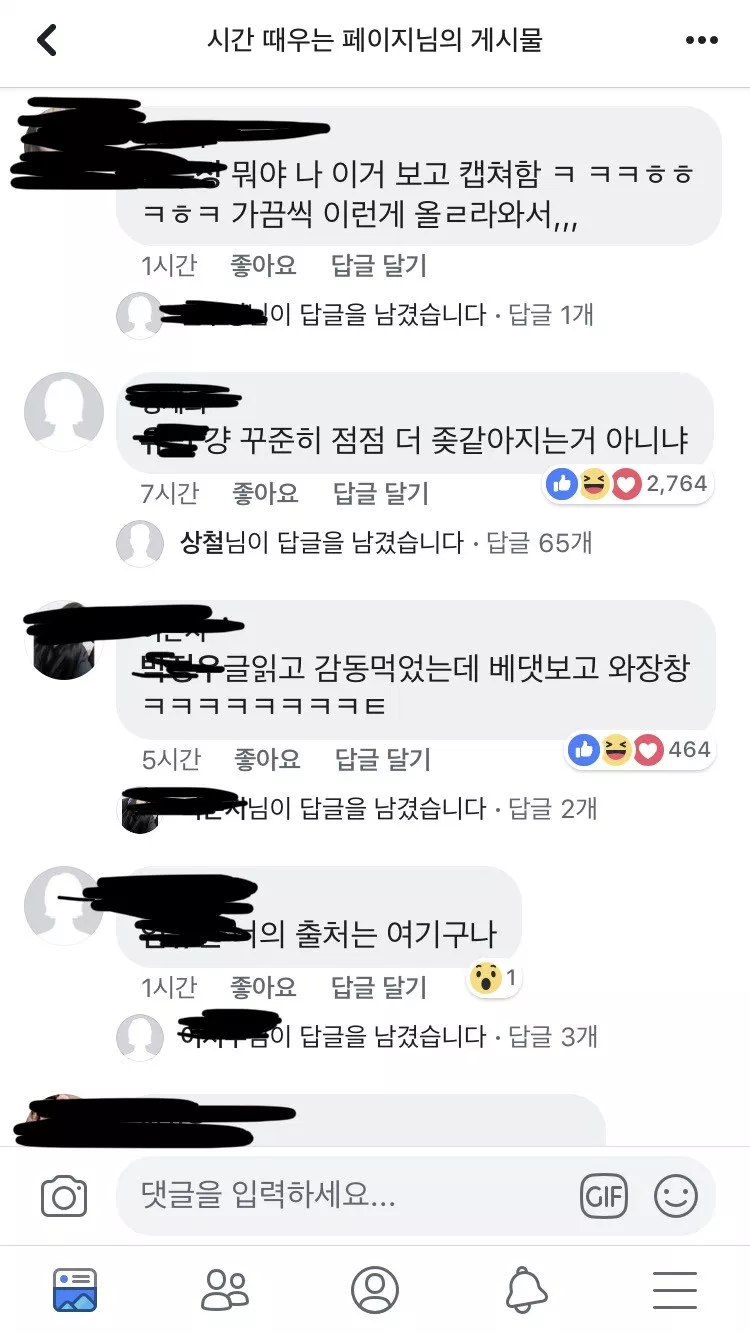Viewport: 750px width, 1334px height.
Task: Reply to the comment with 2,764 reactions
Action: point(381,493)
